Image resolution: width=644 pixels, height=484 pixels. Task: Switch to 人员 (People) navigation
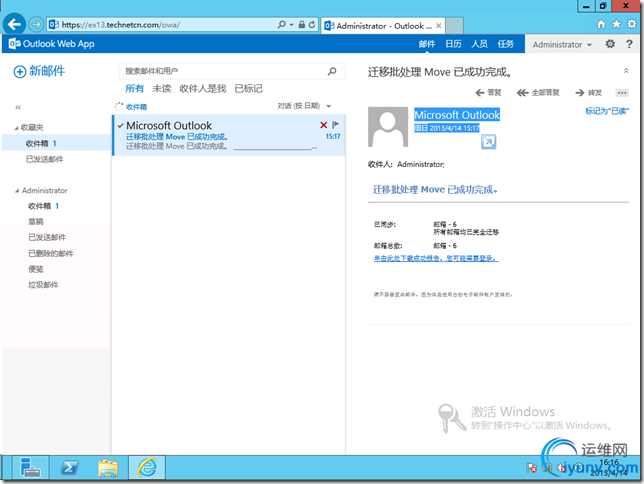pyautogui.click(x=479, y=44)
